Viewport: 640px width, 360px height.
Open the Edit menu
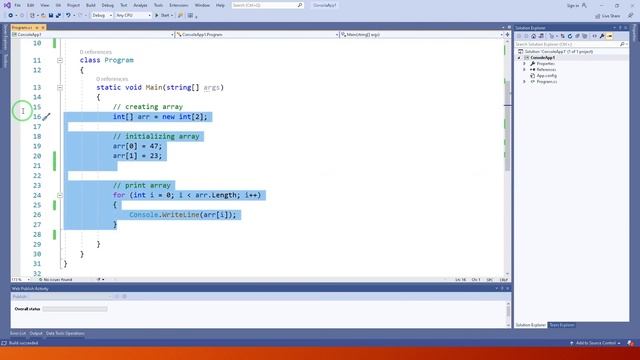pyautogui.click(x=31, y=5)
